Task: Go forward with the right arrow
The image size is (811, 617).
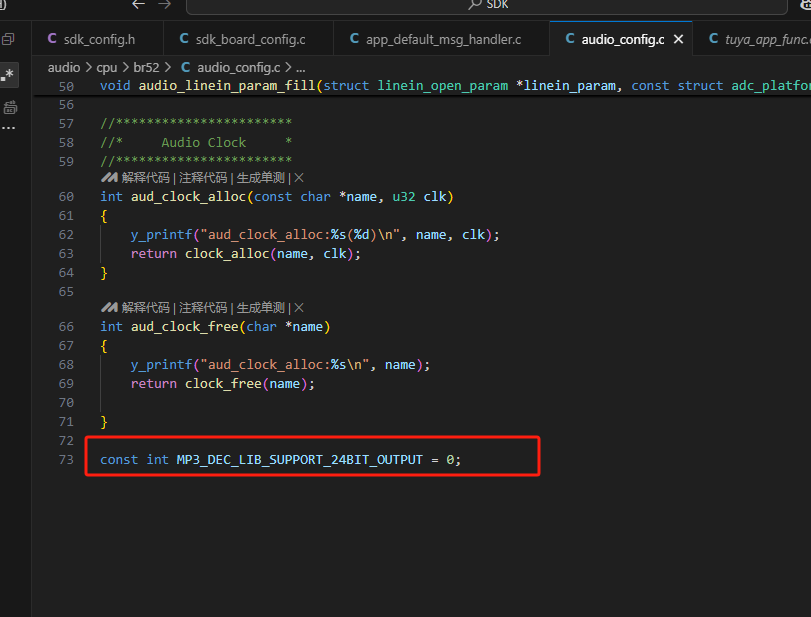Action: tap(164, 5)
